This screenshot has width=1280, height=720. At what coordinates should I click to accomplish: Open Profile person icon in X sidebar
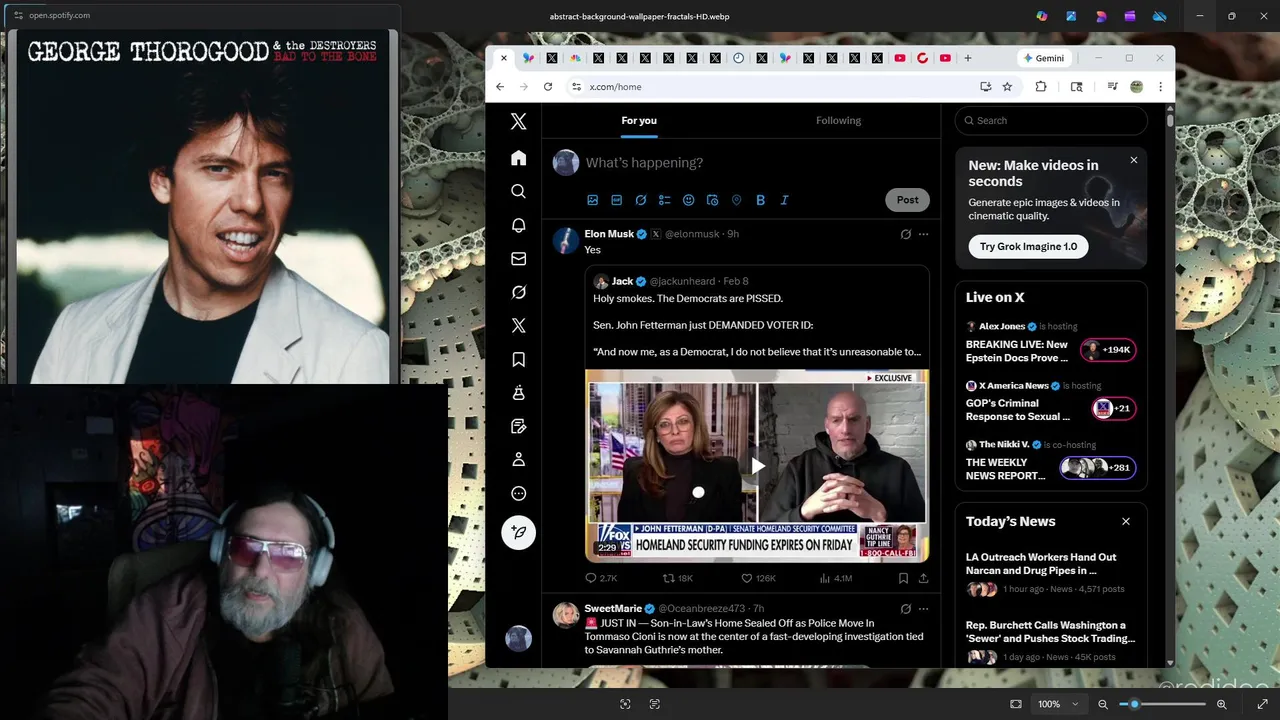coord(518,459)
